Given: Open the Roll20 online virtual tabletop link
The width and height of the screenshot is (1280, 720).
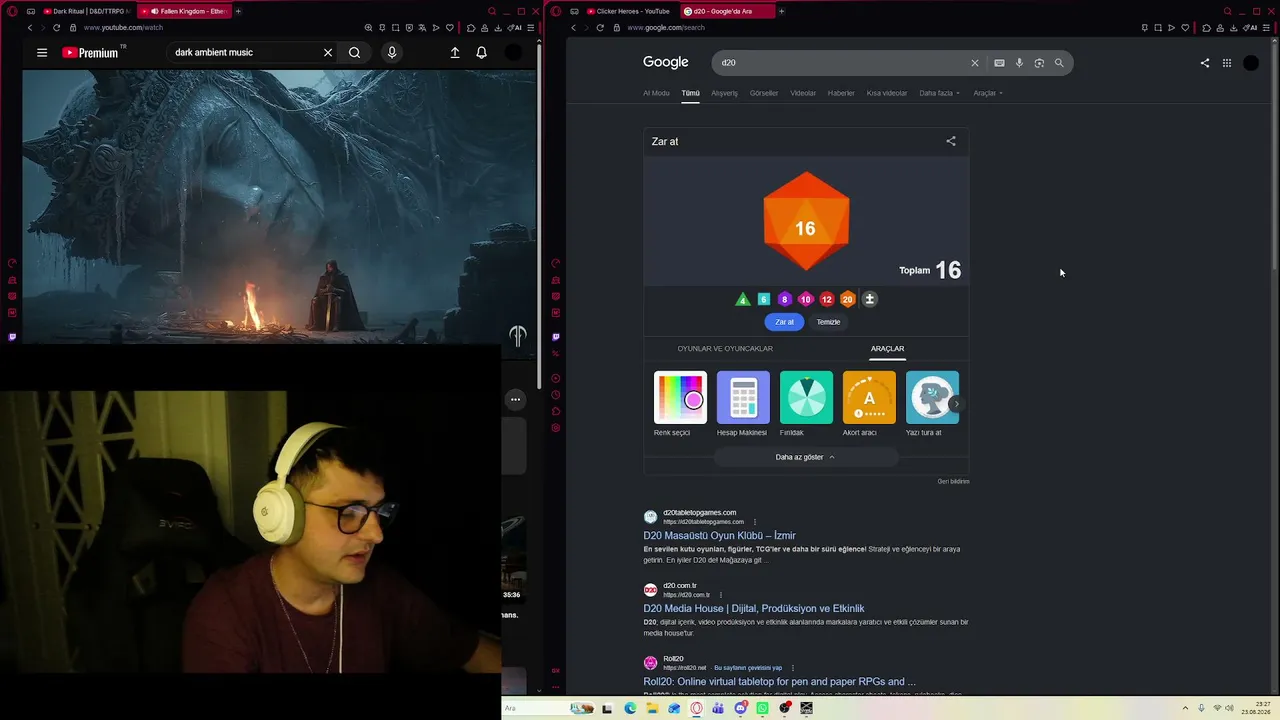Looking at the screenshot, I should (x=779, y=682).
